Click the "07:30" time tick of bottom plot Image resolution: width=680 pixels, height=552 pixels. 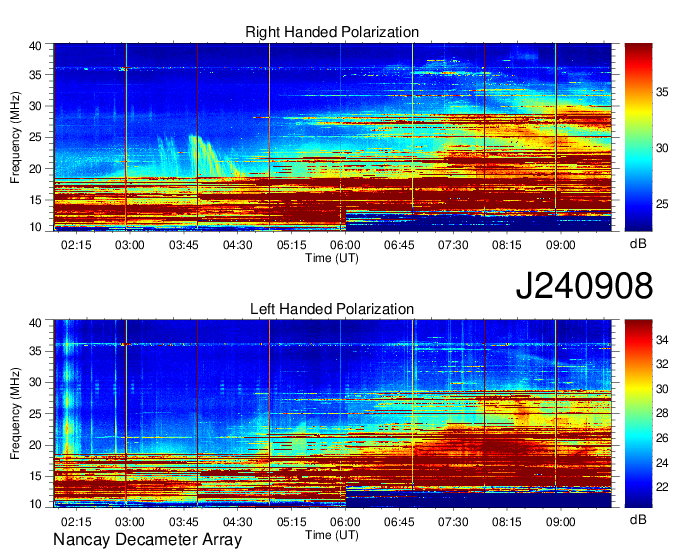453,521
